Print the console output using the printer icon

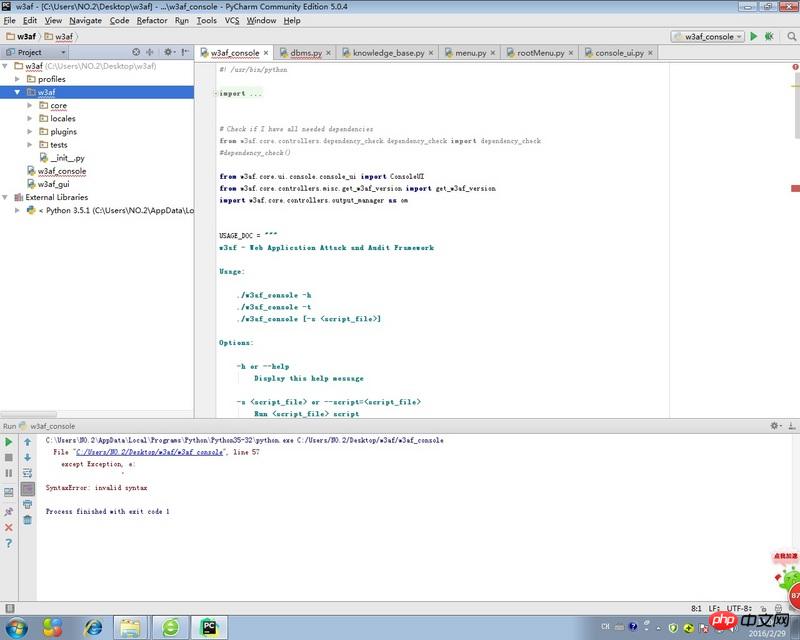(27, 504)
